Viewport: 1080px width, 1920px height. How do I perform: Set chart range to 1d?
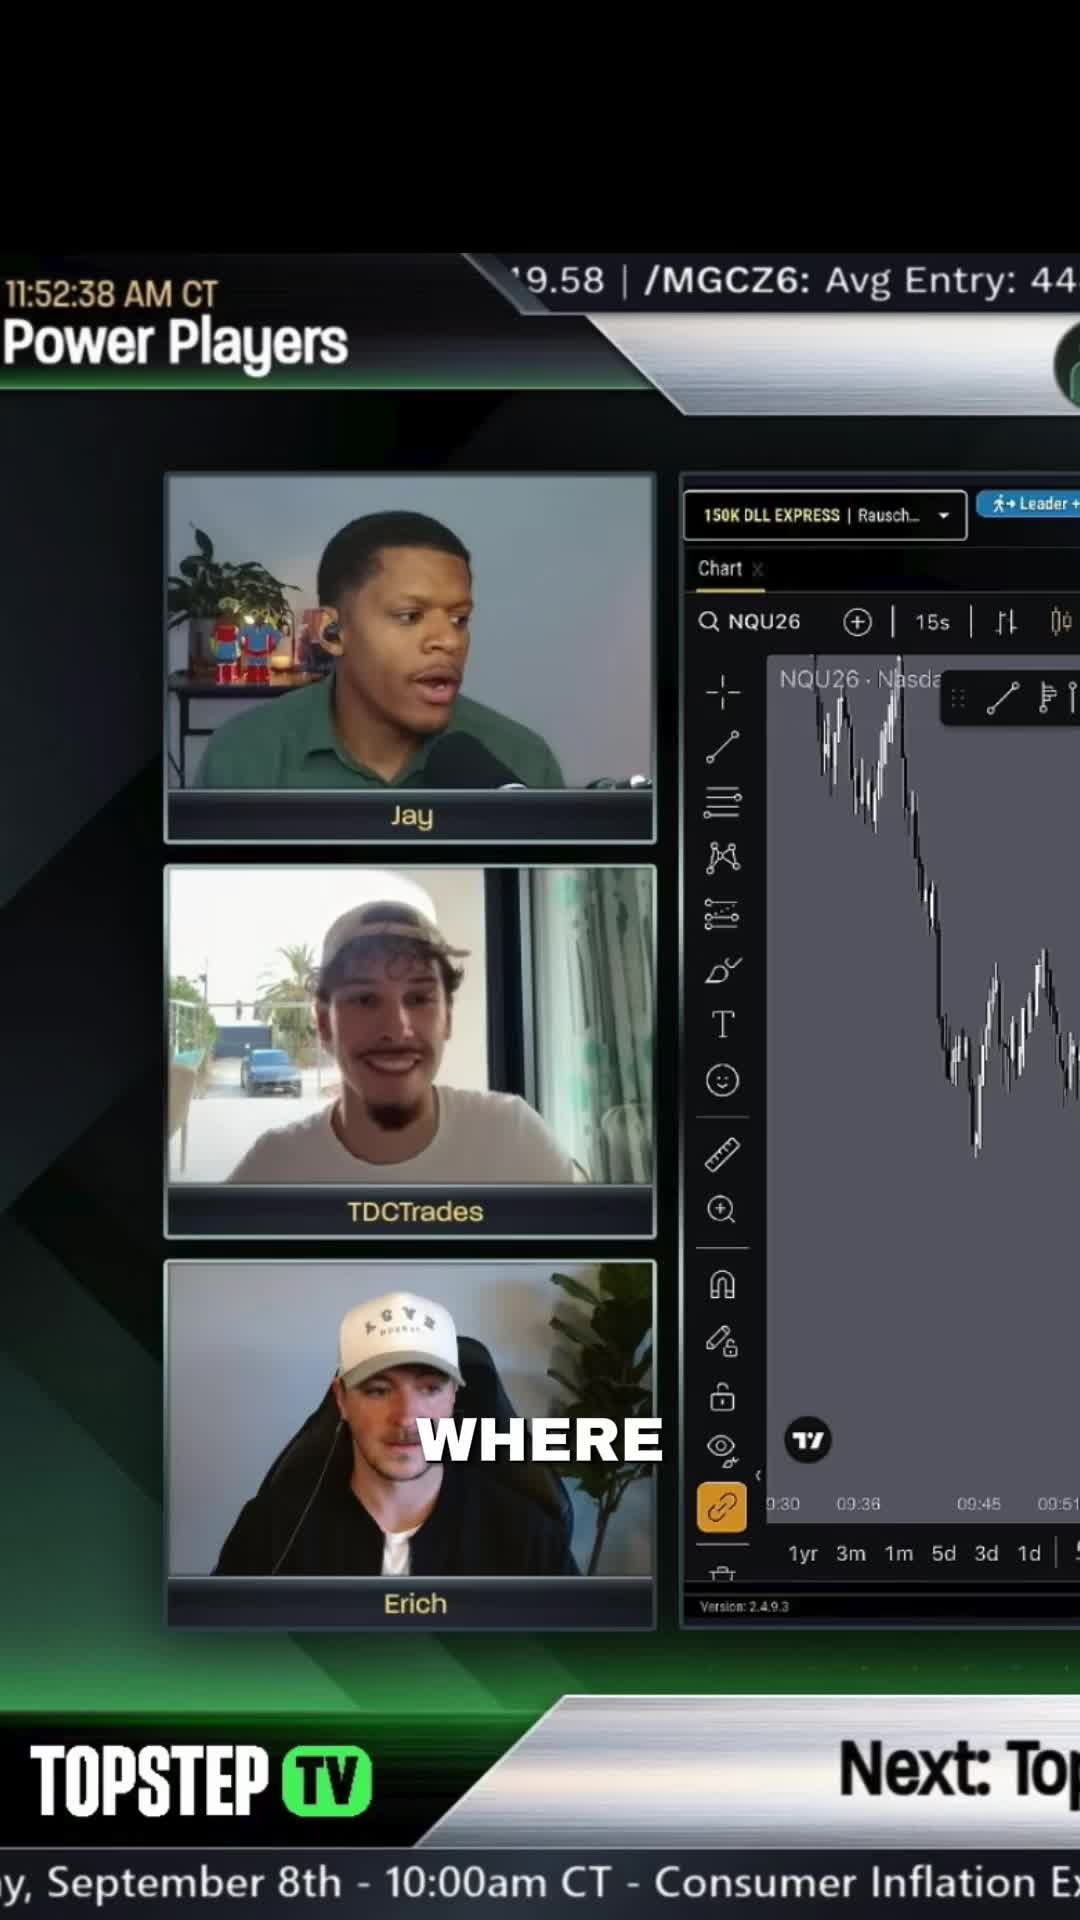pos(1029,1553)
